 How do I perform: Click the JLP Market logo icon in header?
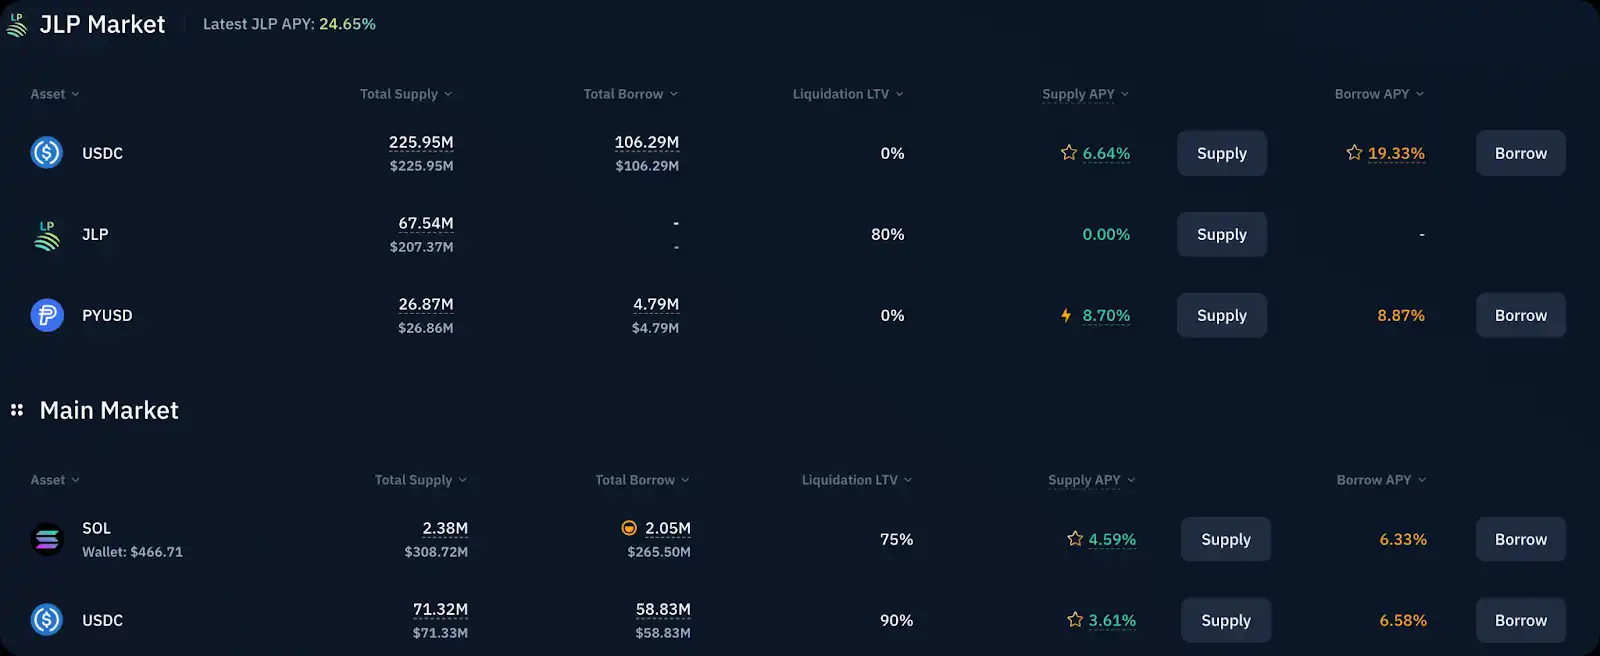pos(17,25)
